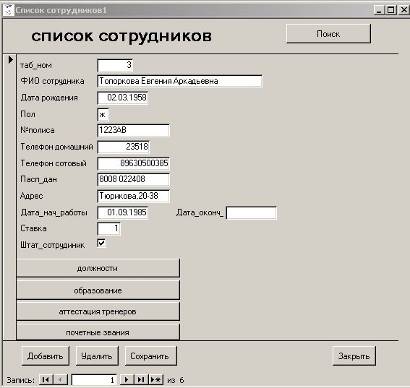Go to first record navigation arrow
This screenshot has height=388, width=410.
pos(46,380)
